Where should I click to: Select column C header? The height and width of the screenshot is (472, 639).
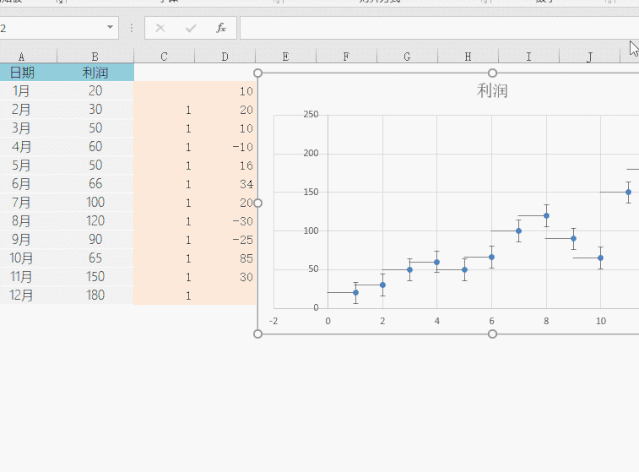coord(164,56)
